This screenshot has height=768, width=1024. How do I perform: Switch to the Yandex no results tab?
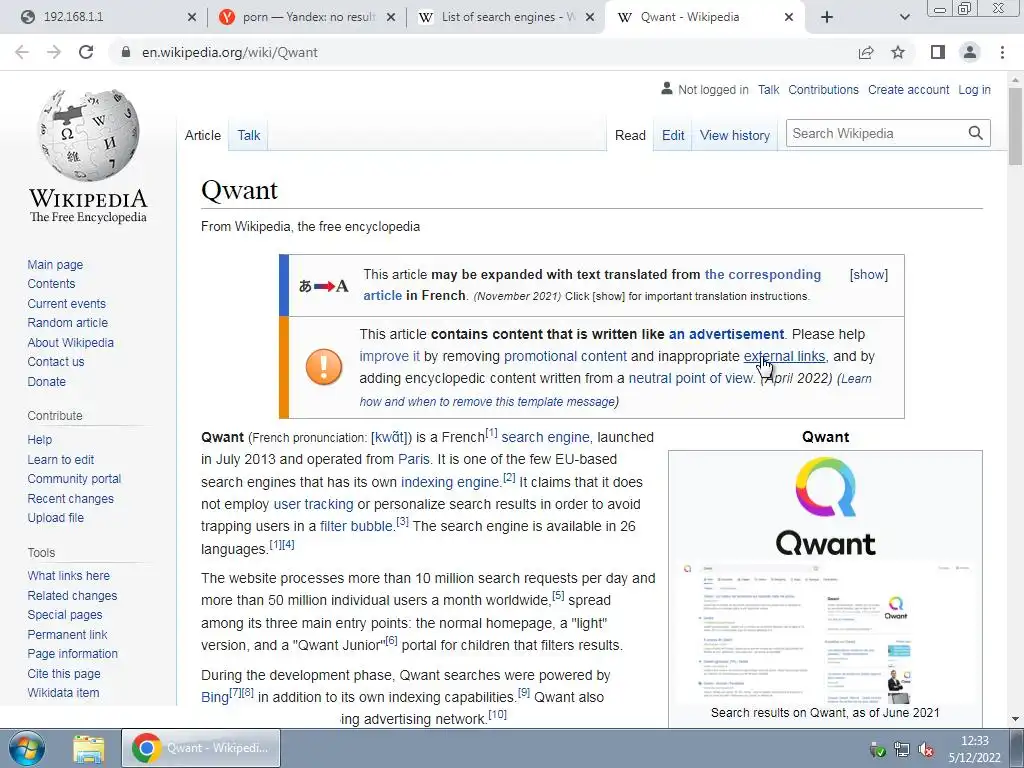307,17
